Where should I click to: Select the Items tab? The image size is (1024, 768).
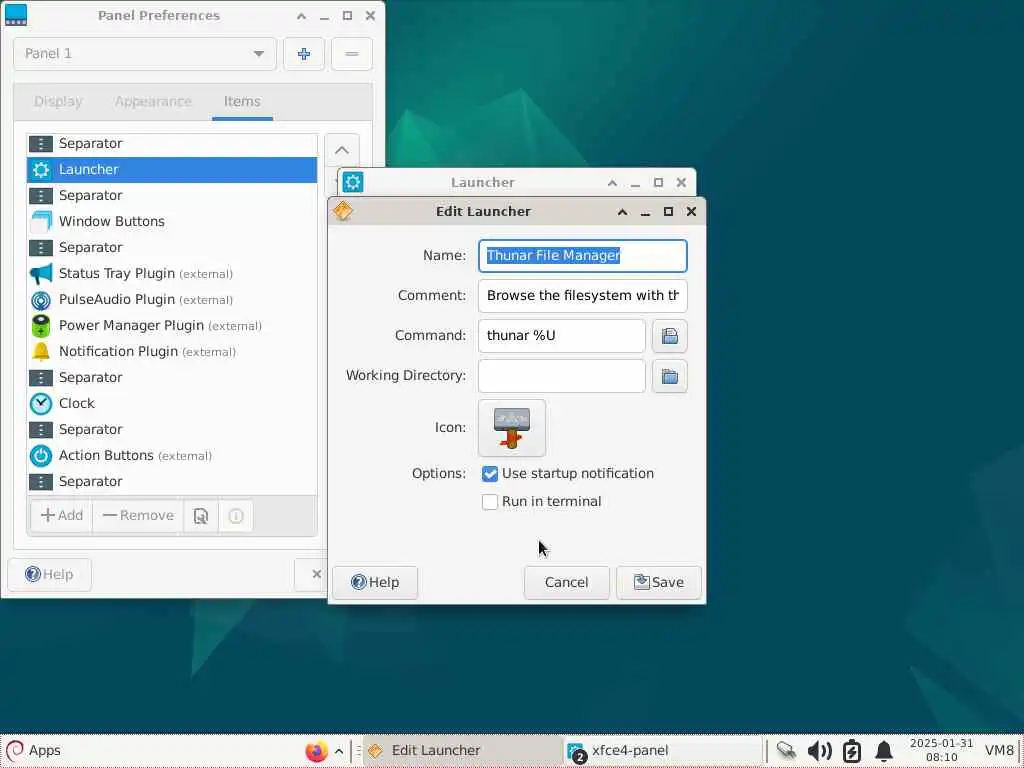point(242,102)
